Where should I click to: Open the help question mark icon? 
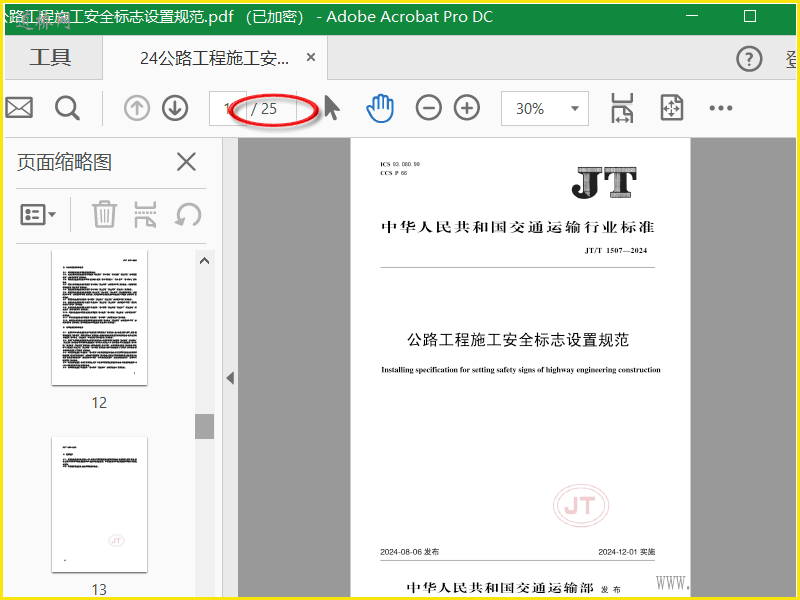click(749, 59)
